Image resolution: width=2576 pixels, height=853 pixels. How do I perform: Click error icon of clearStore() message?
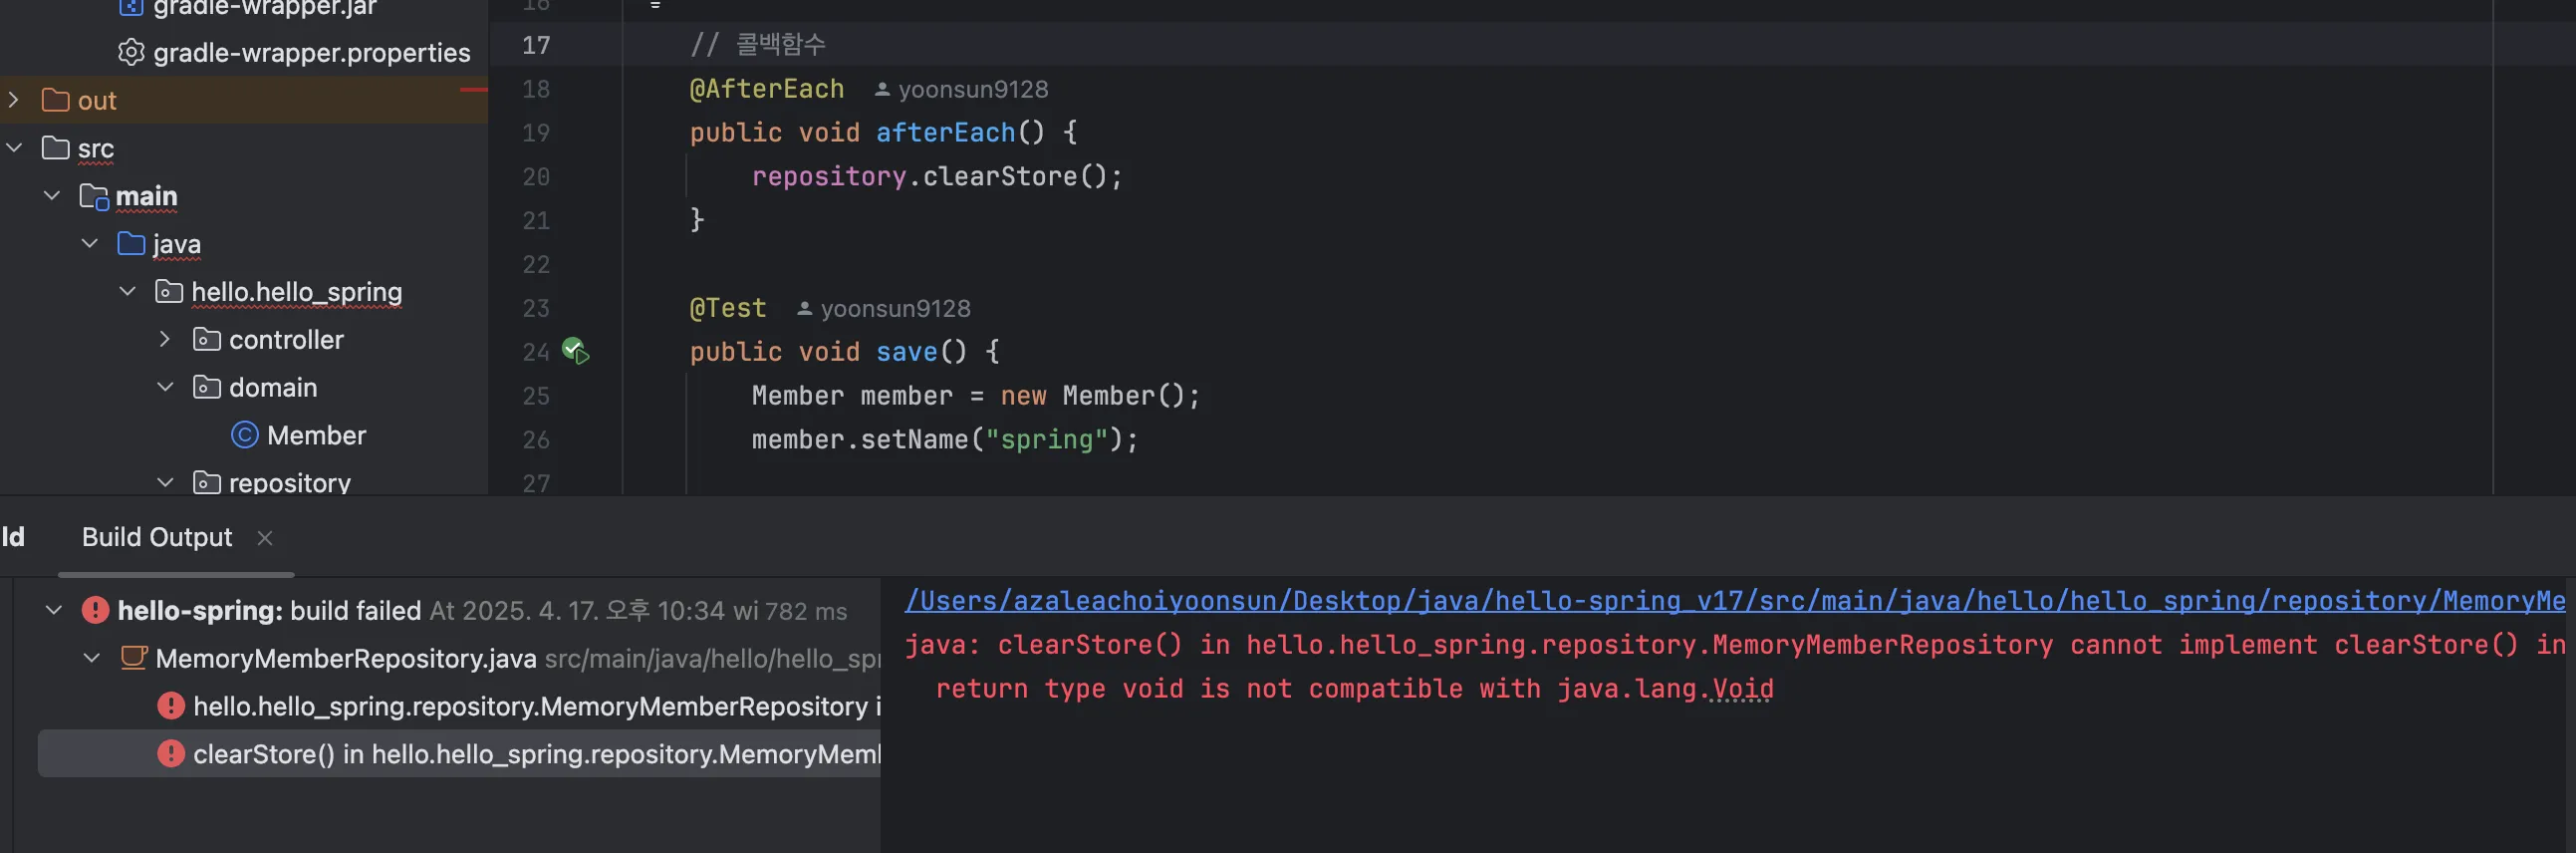pos(171,754)
